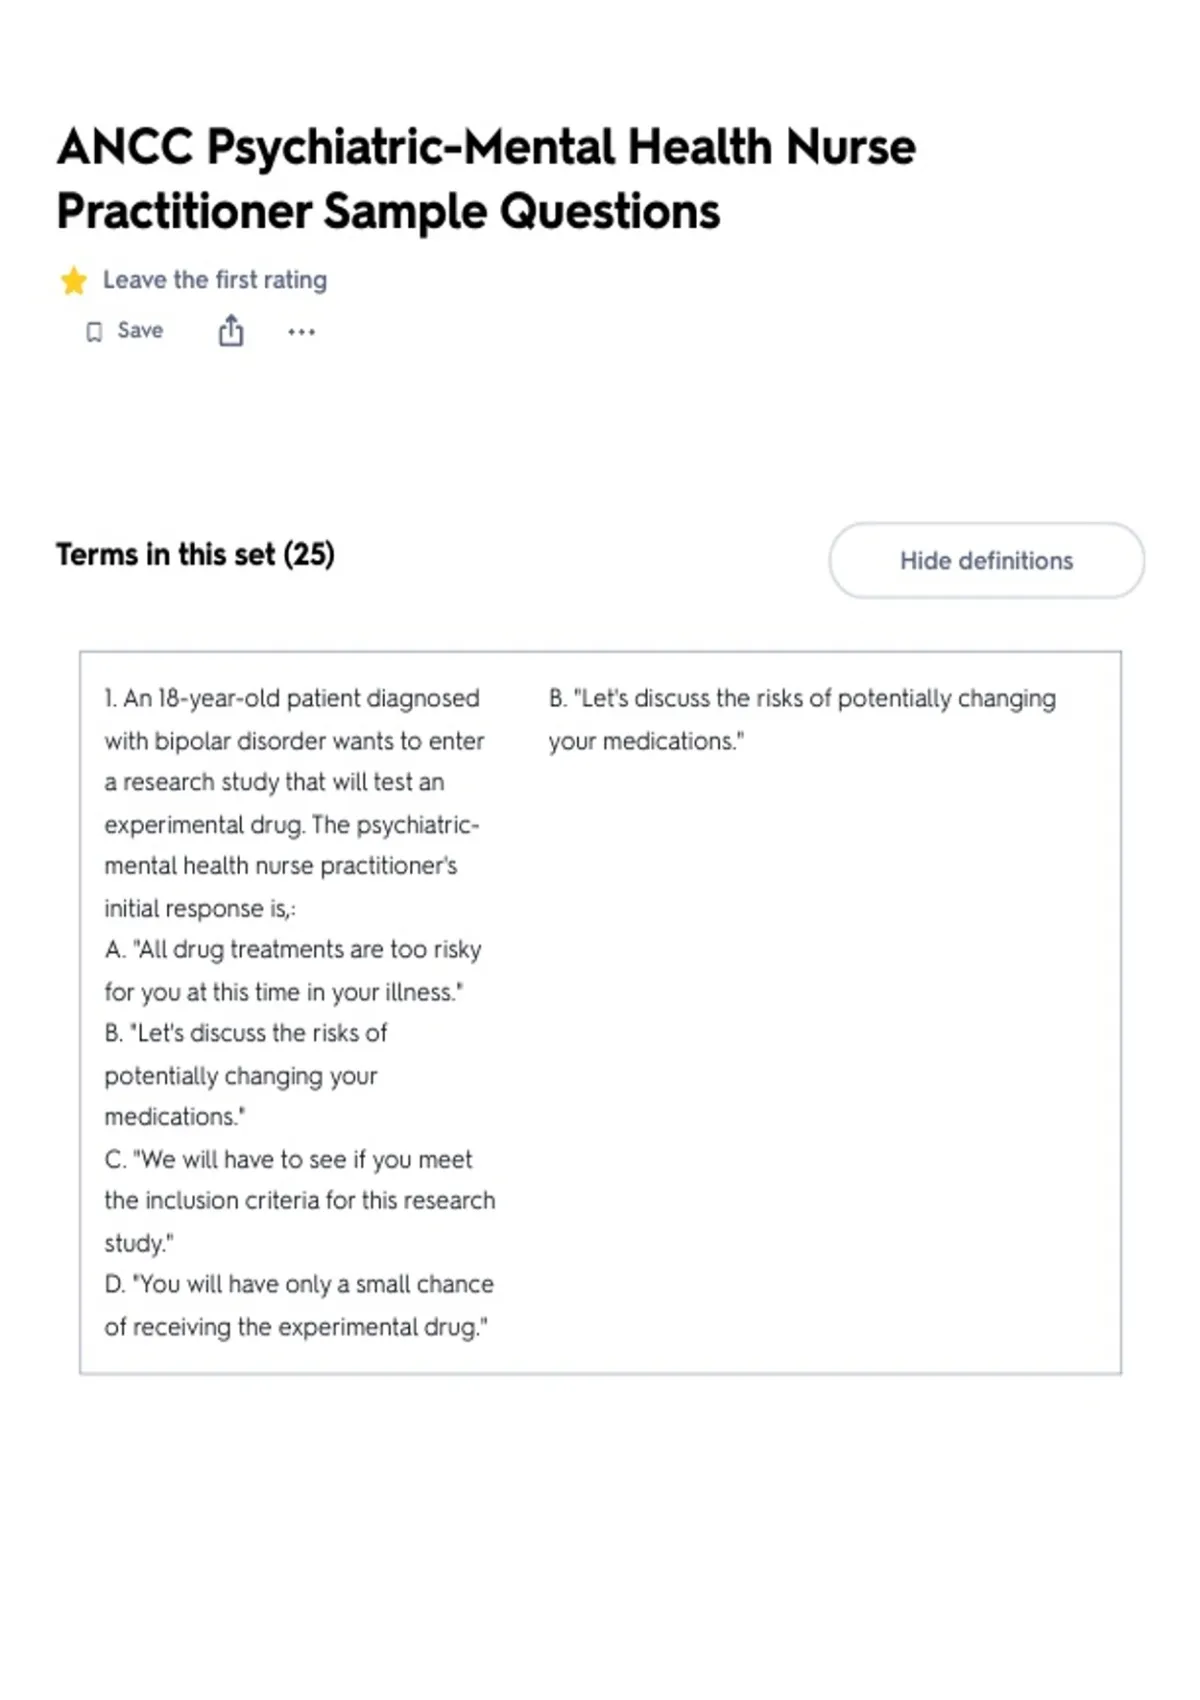
Task: Select option B text inside the question column
Action: pyautogui.click(x=246, y=1075)
